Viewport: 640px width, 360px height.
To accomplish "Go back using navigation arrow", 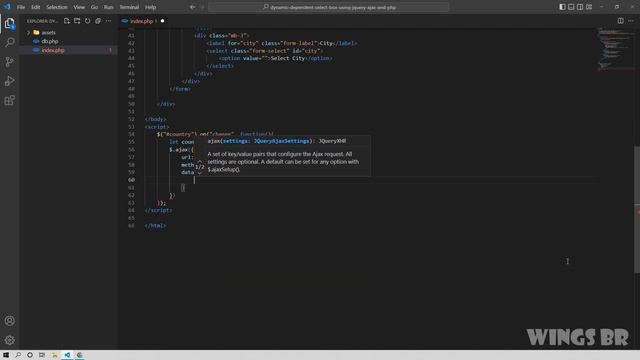I will [192, 7].
